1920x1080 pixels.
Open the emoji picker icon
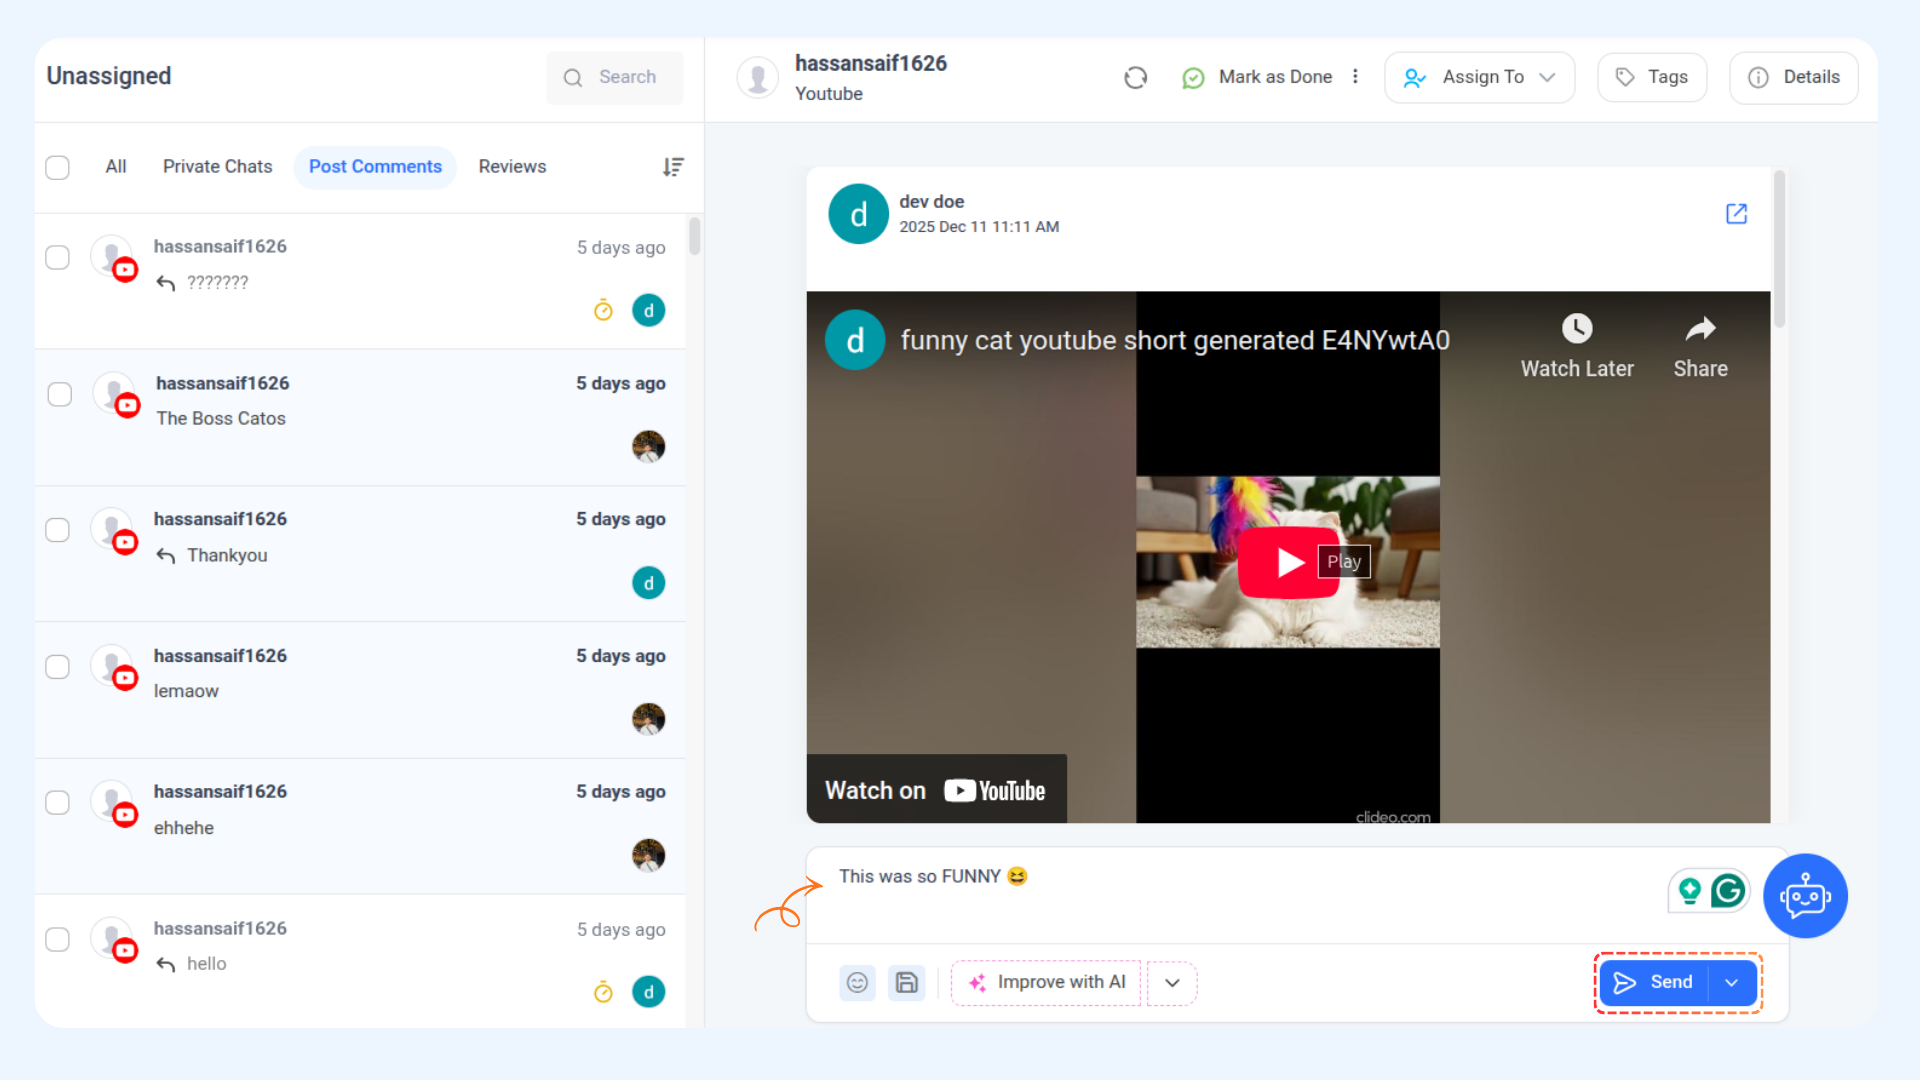pyautogui.click(x=857, y=982)
